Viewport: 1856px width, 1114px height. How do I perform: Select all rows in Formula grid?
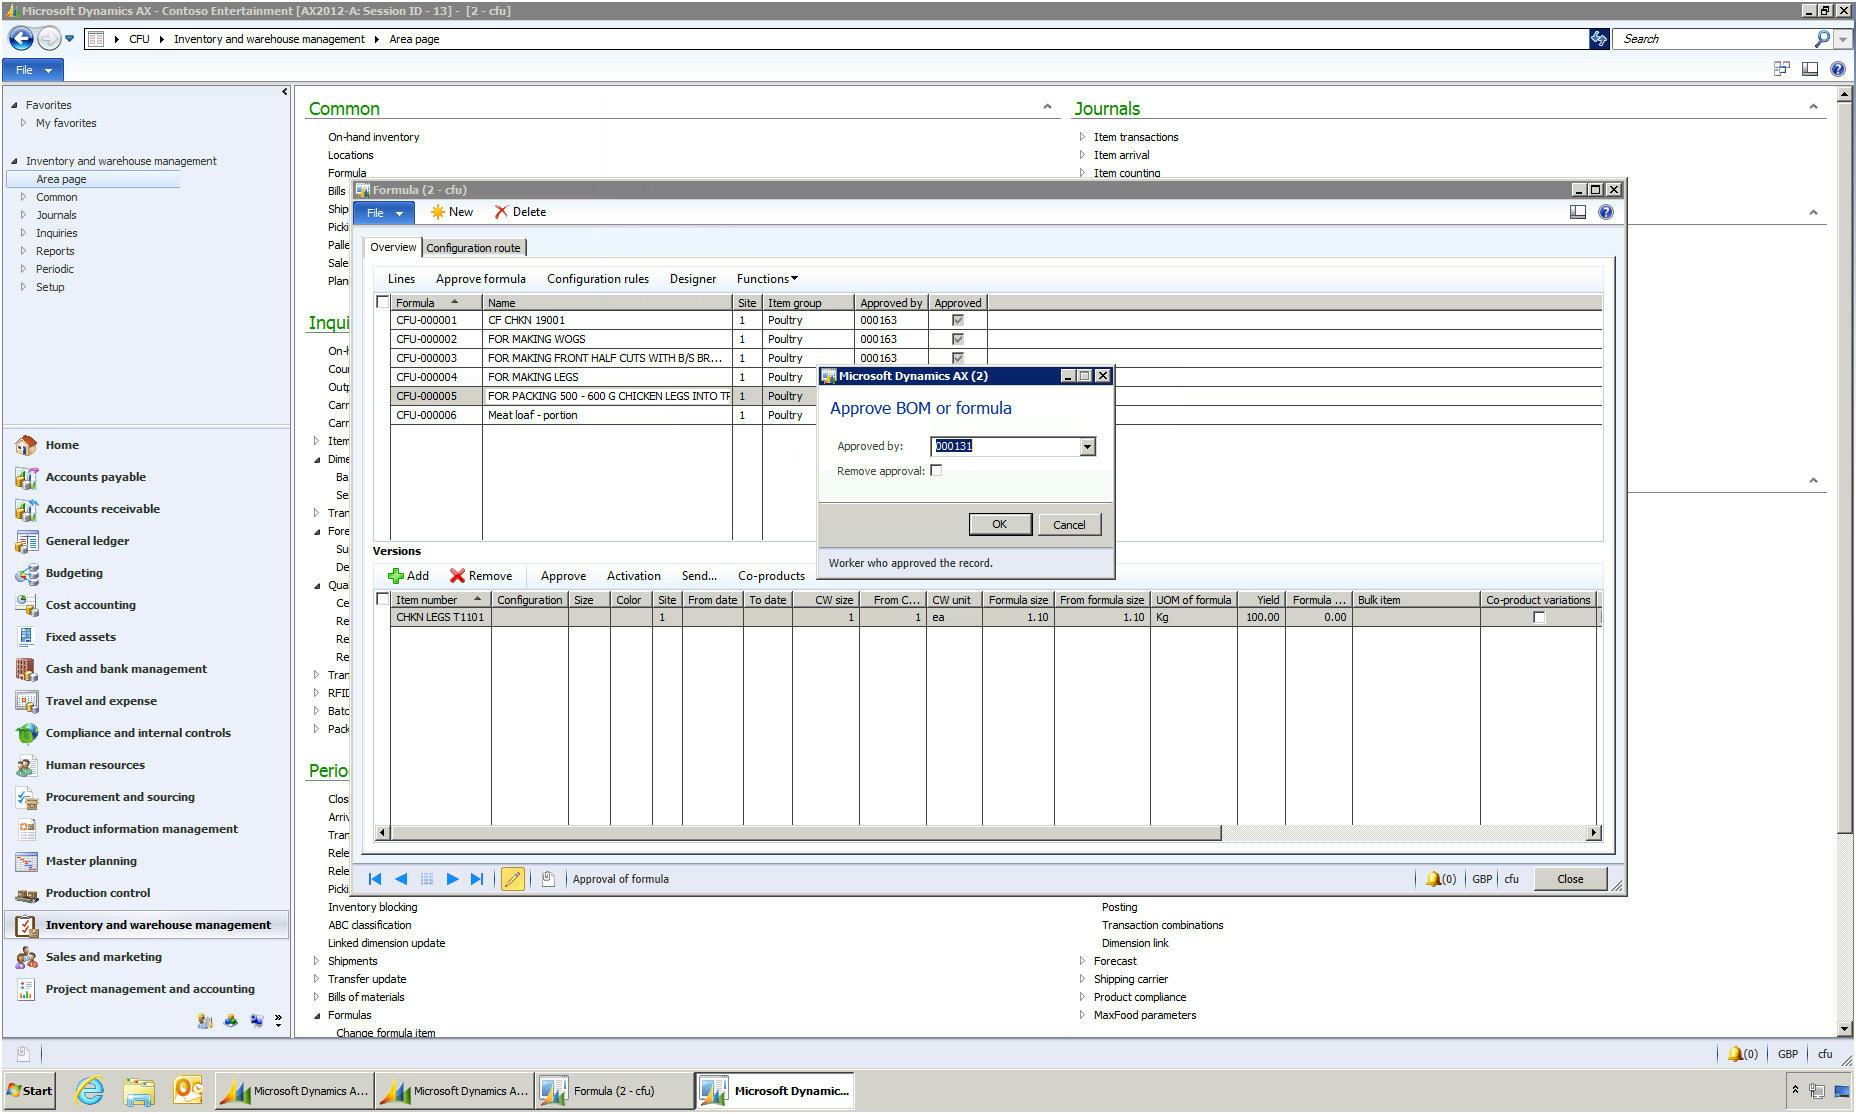[382, 302]
